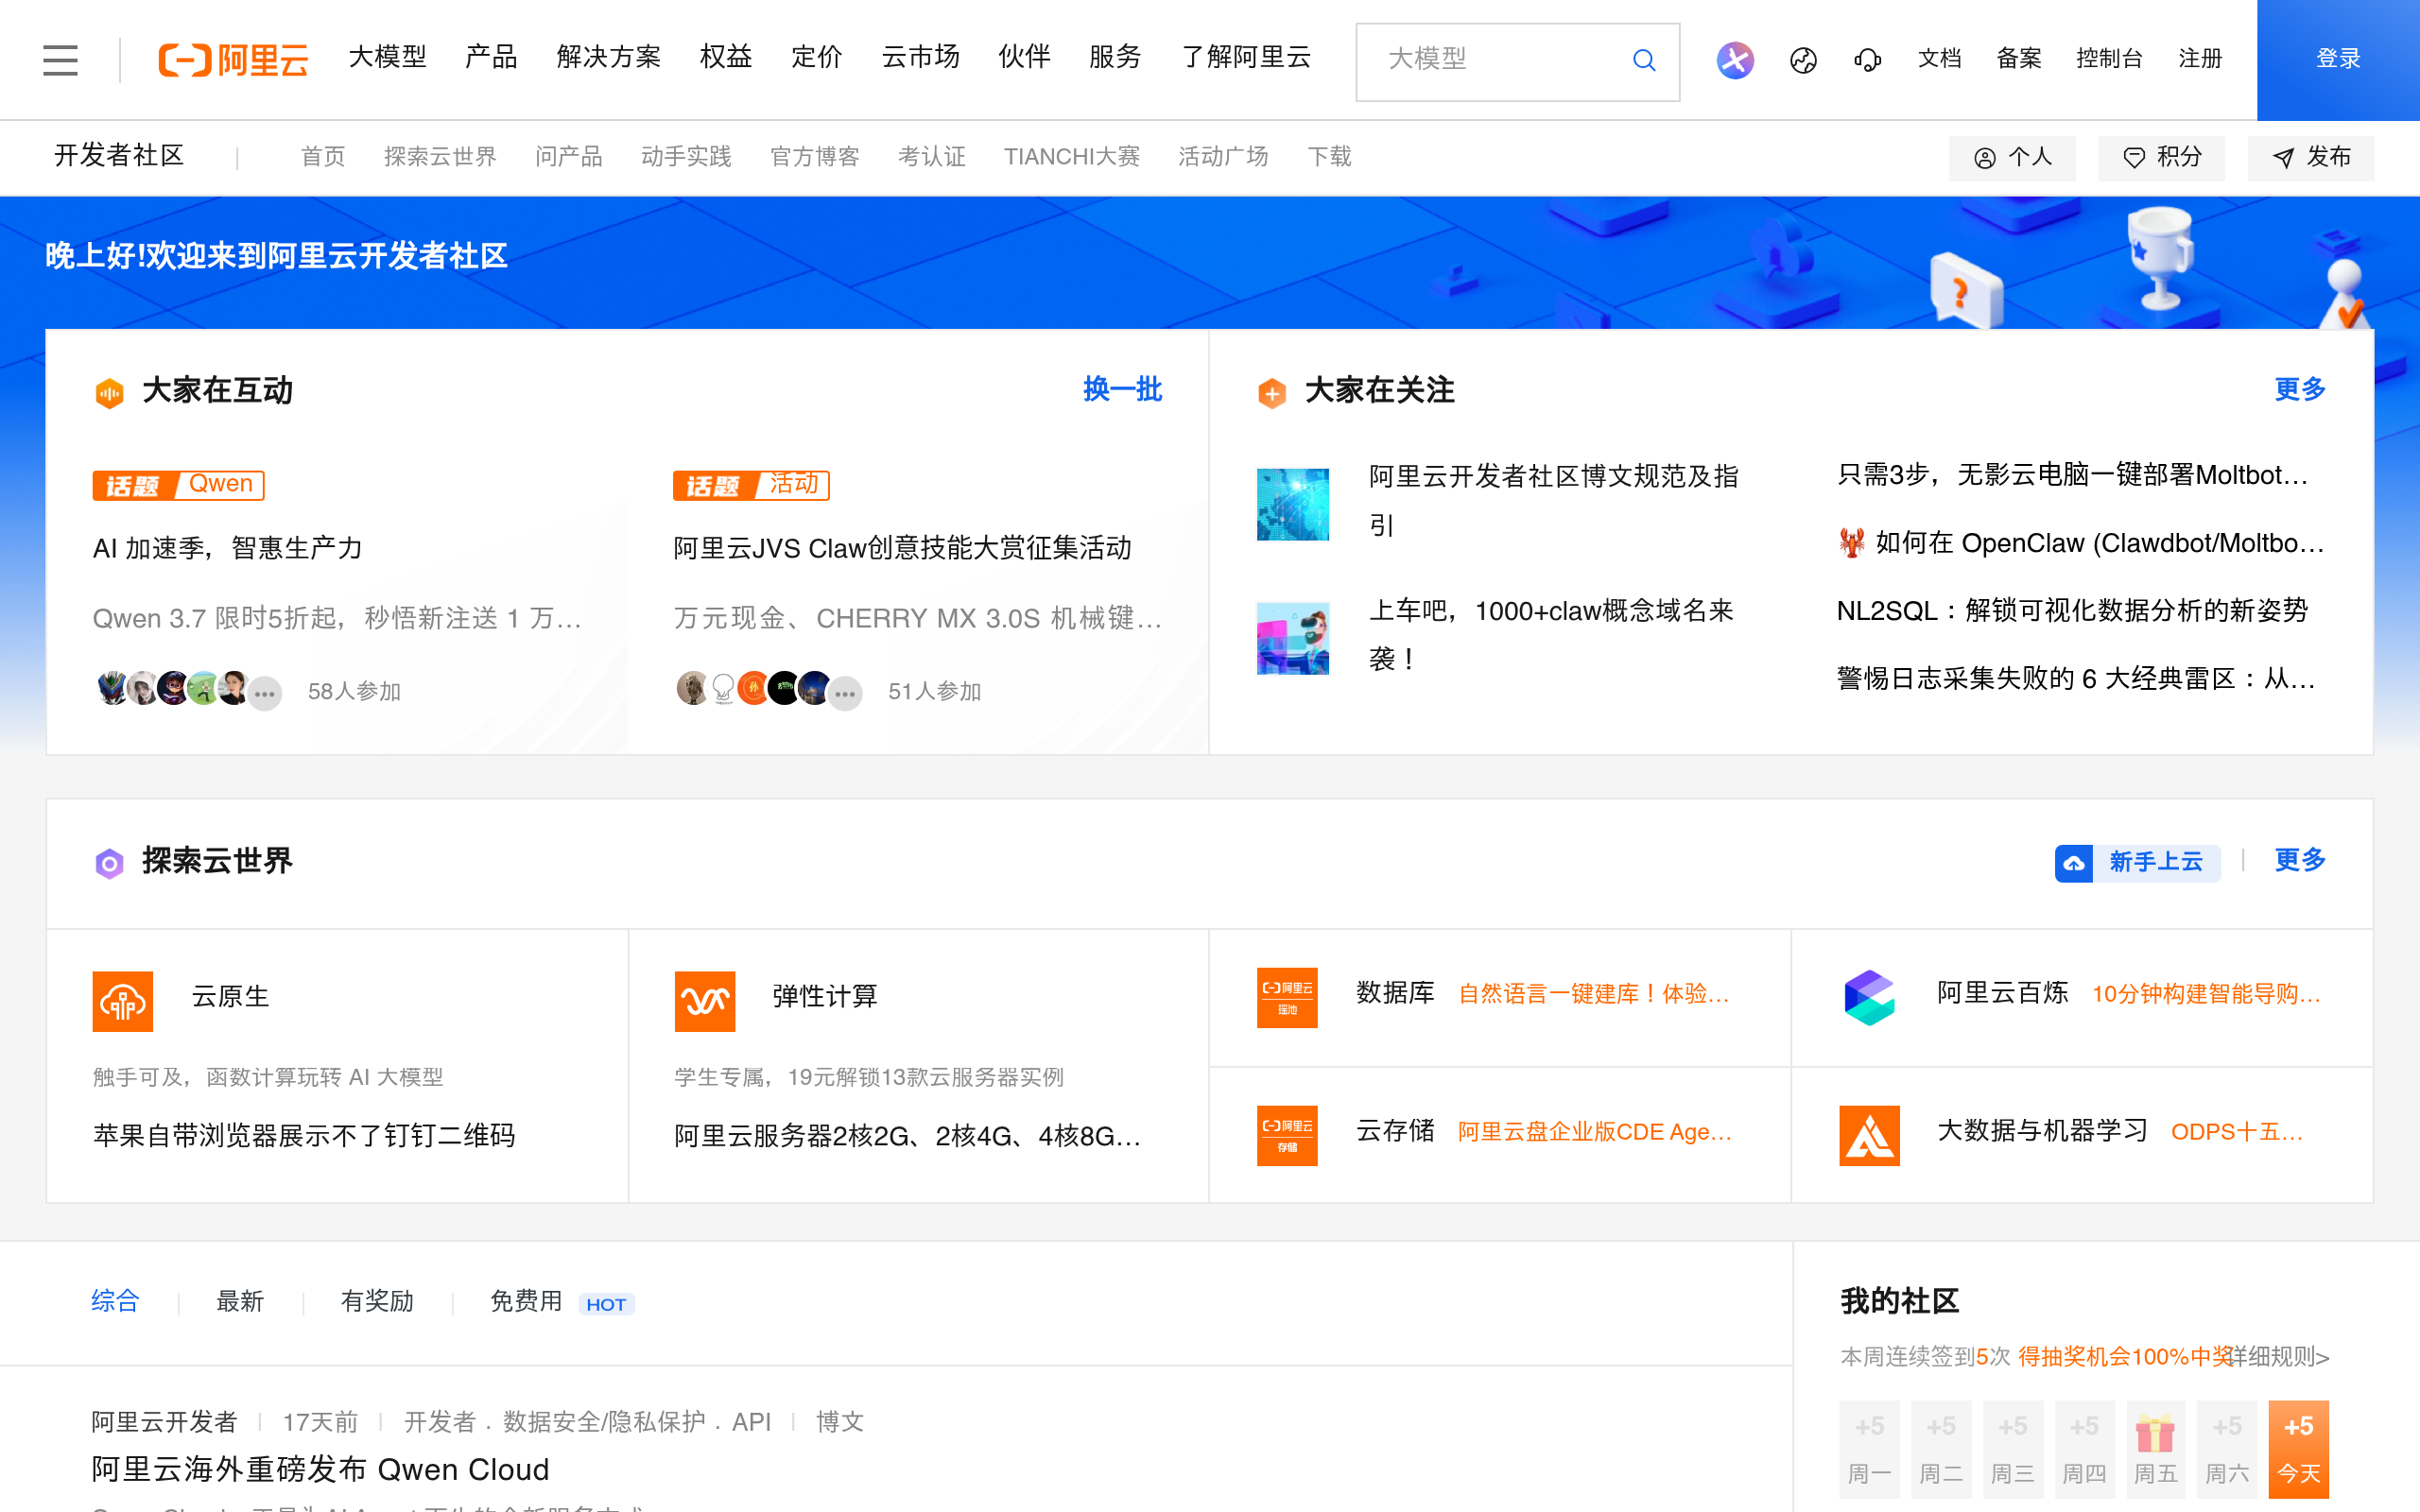Open the 产品 top nav menu
Screen dimensions: 2420x1512
click(491, 58)
